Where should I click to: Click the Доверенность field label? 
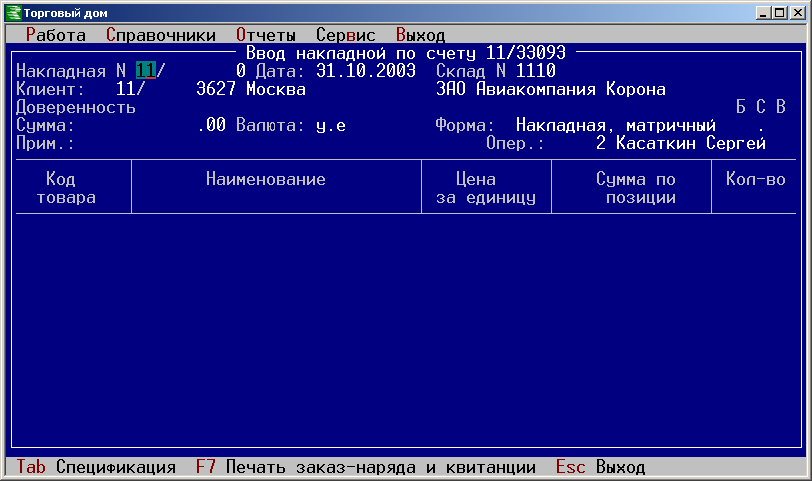point(76,107)
